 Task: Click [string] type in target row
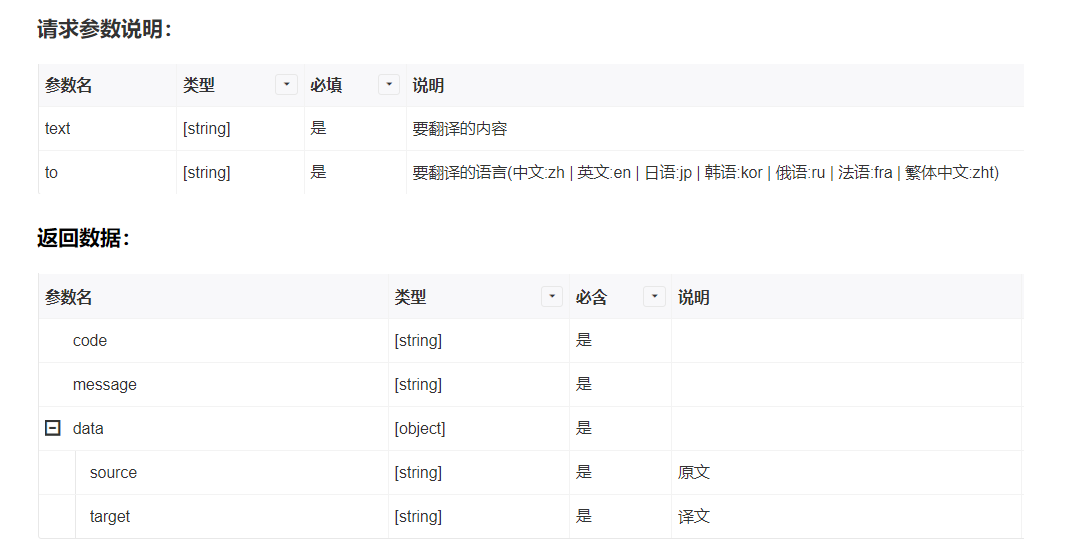click(418, 517)
